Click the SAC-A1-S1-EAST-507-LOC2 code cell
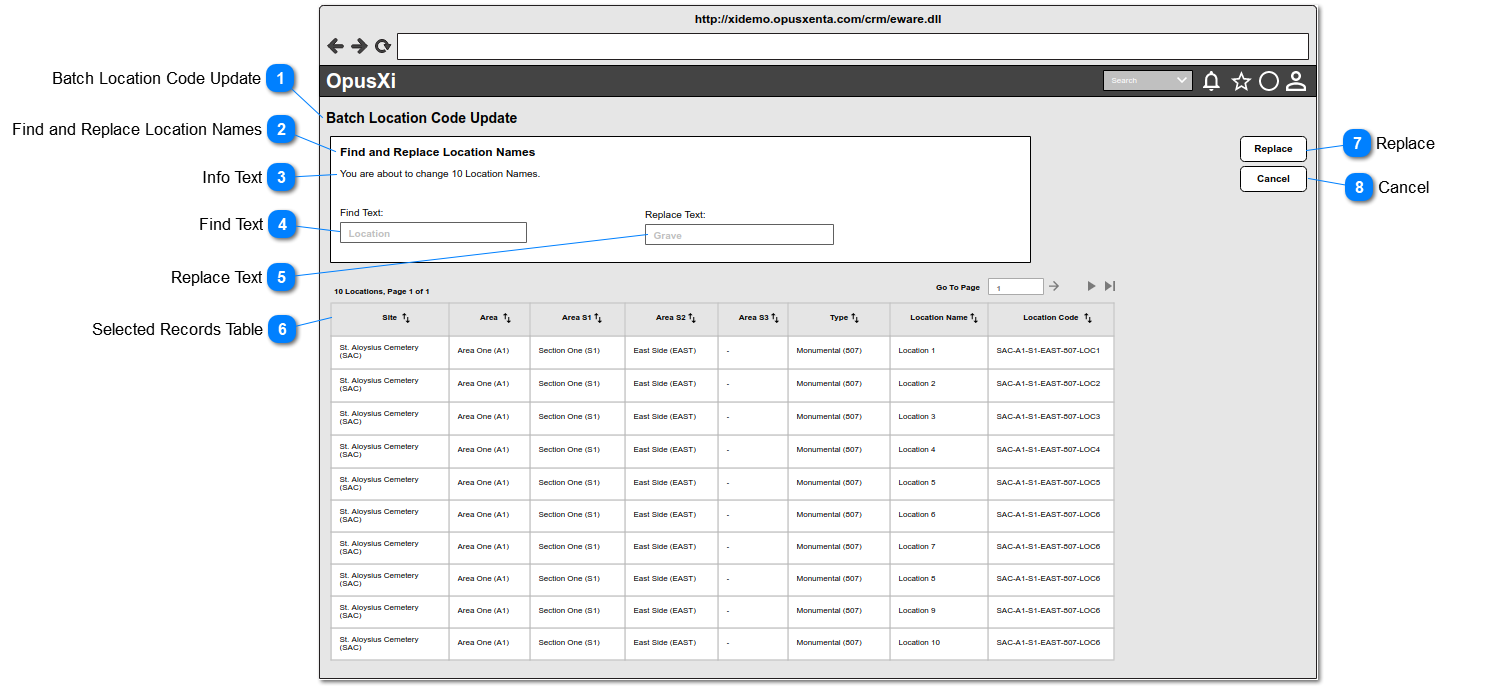The image size is (1490, 689). coord(1051,384)
